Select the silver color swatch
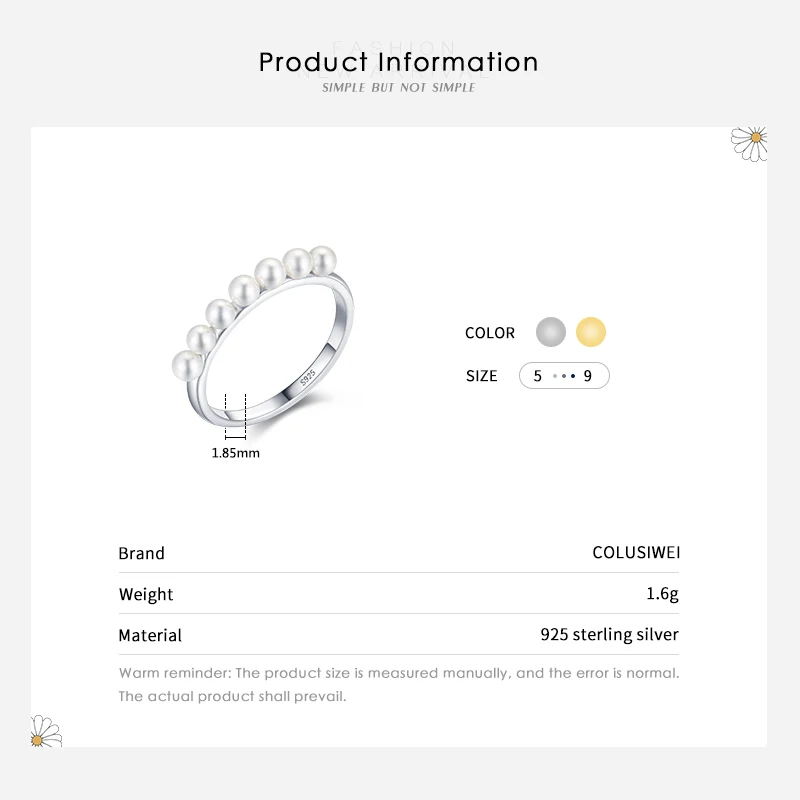The width and height of the screenshot is (800, 800). 551,332
